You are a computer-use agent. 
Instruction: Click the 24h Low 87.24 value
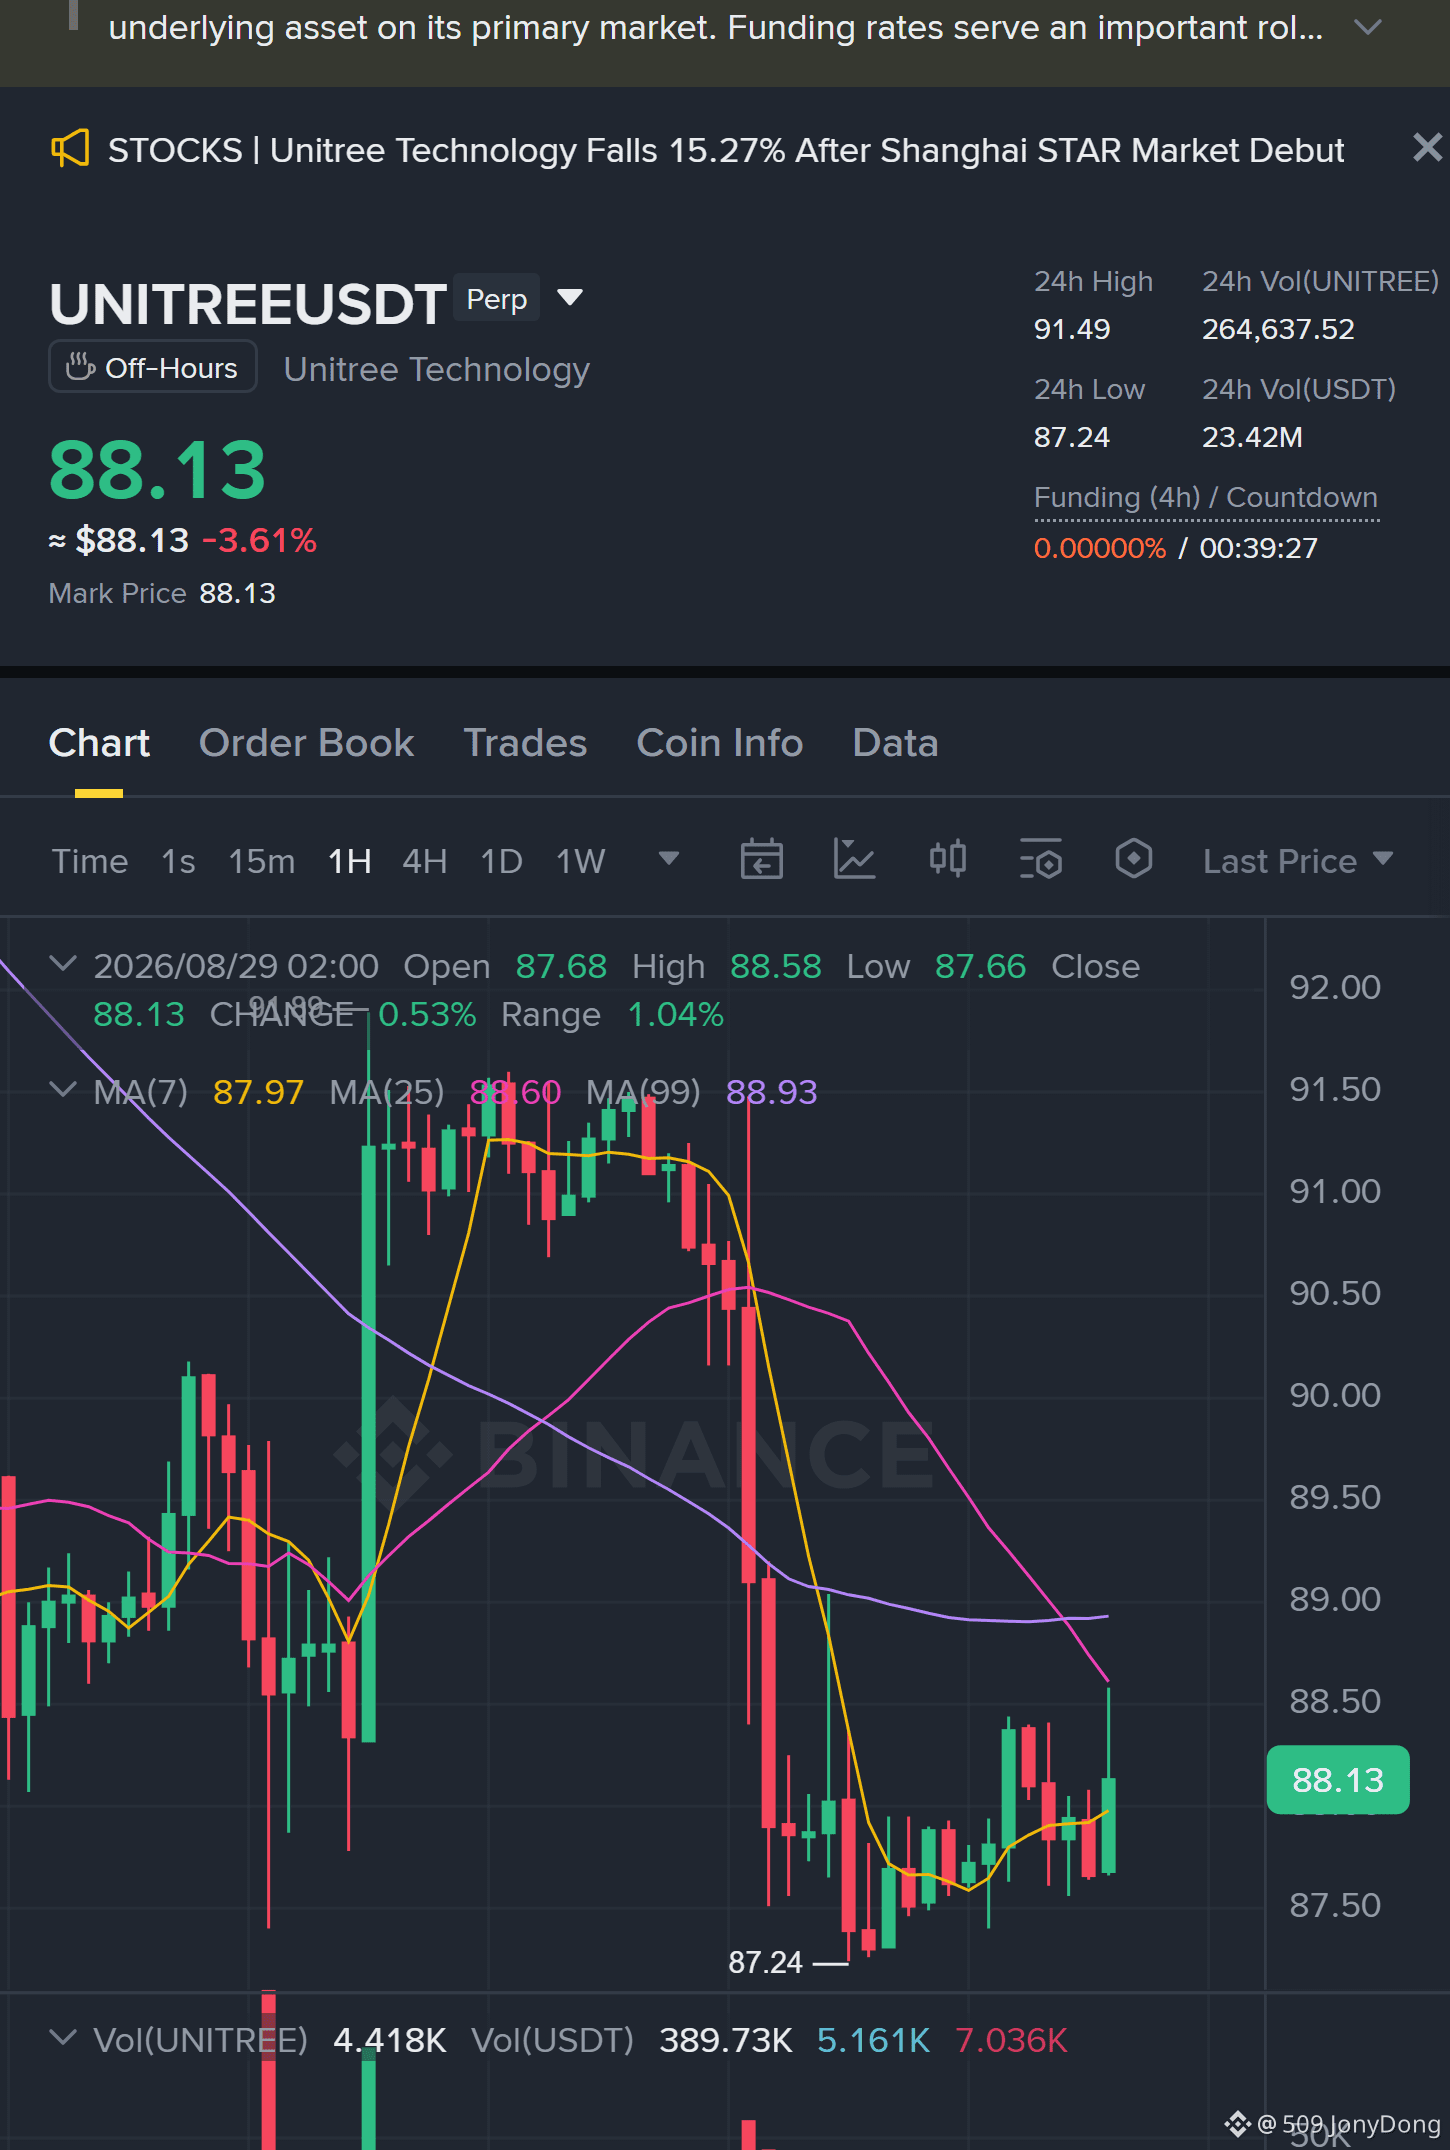click(1072, 437)
